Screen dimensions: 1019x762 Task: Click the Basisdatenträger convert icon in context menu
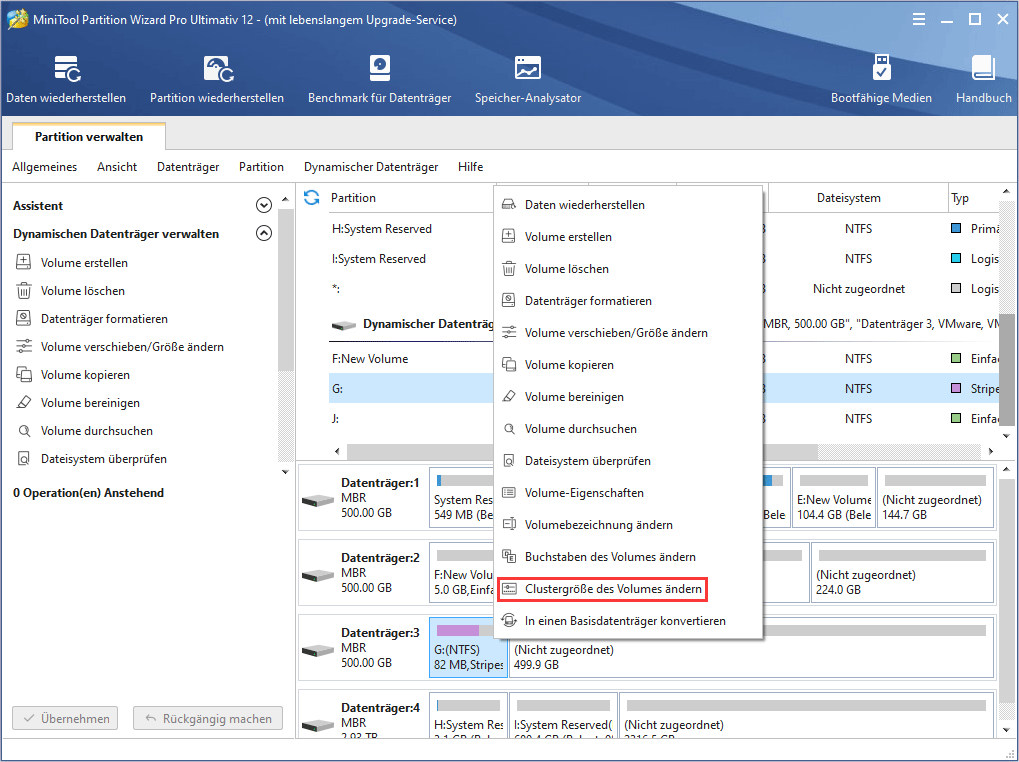[x=509, y=620]
